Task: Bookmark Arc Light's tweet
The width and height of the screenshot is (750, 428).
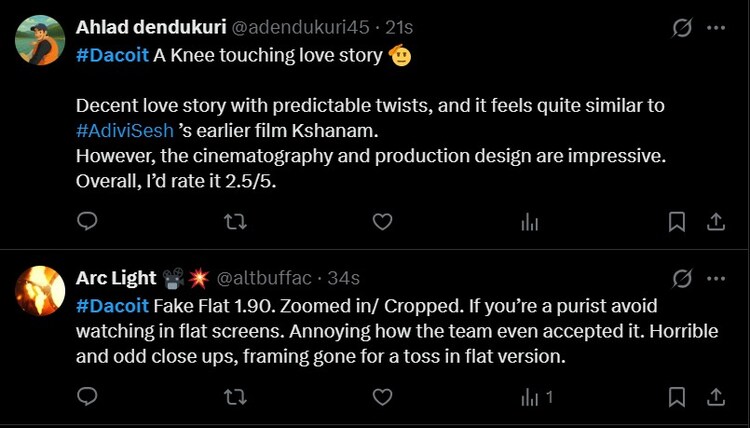Action: 677,397
